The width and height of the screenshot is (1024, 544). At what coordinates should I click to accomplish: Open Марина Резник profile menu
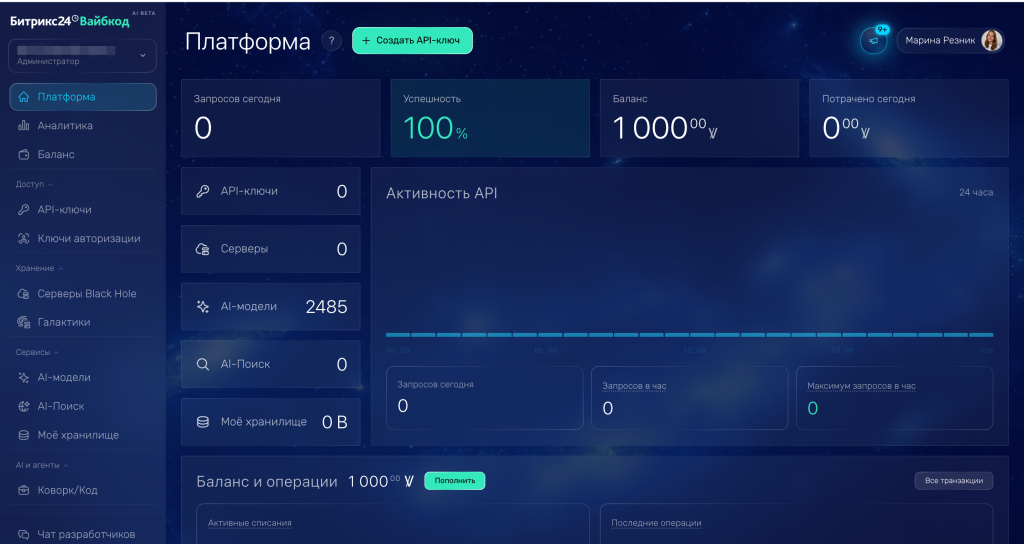coord(950,40)
